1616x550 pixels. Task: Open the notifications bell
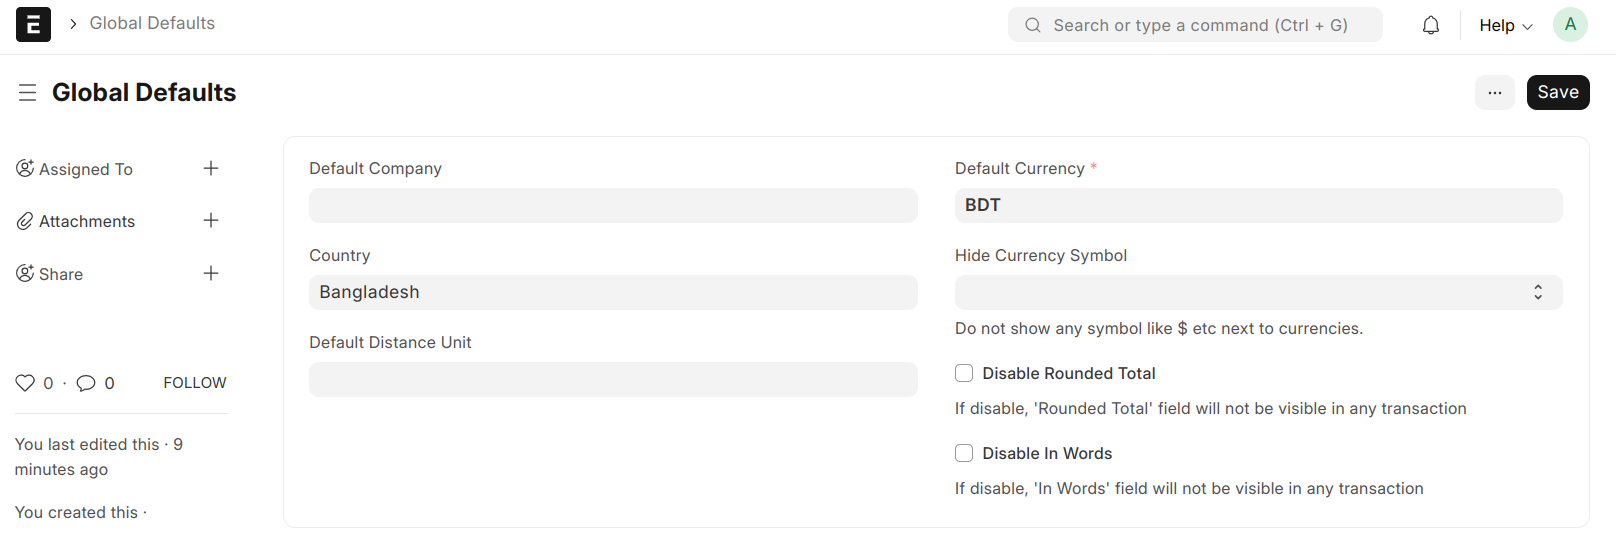coord(1431,25)
